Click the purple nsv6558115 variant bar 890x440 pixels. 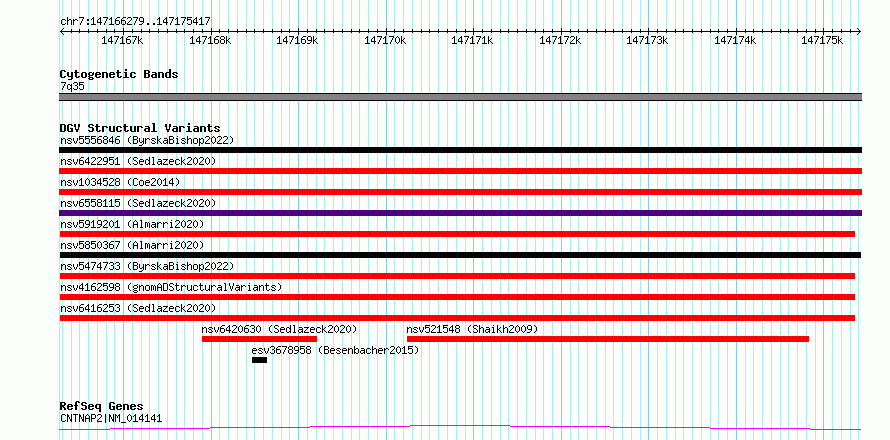[460, 213]
